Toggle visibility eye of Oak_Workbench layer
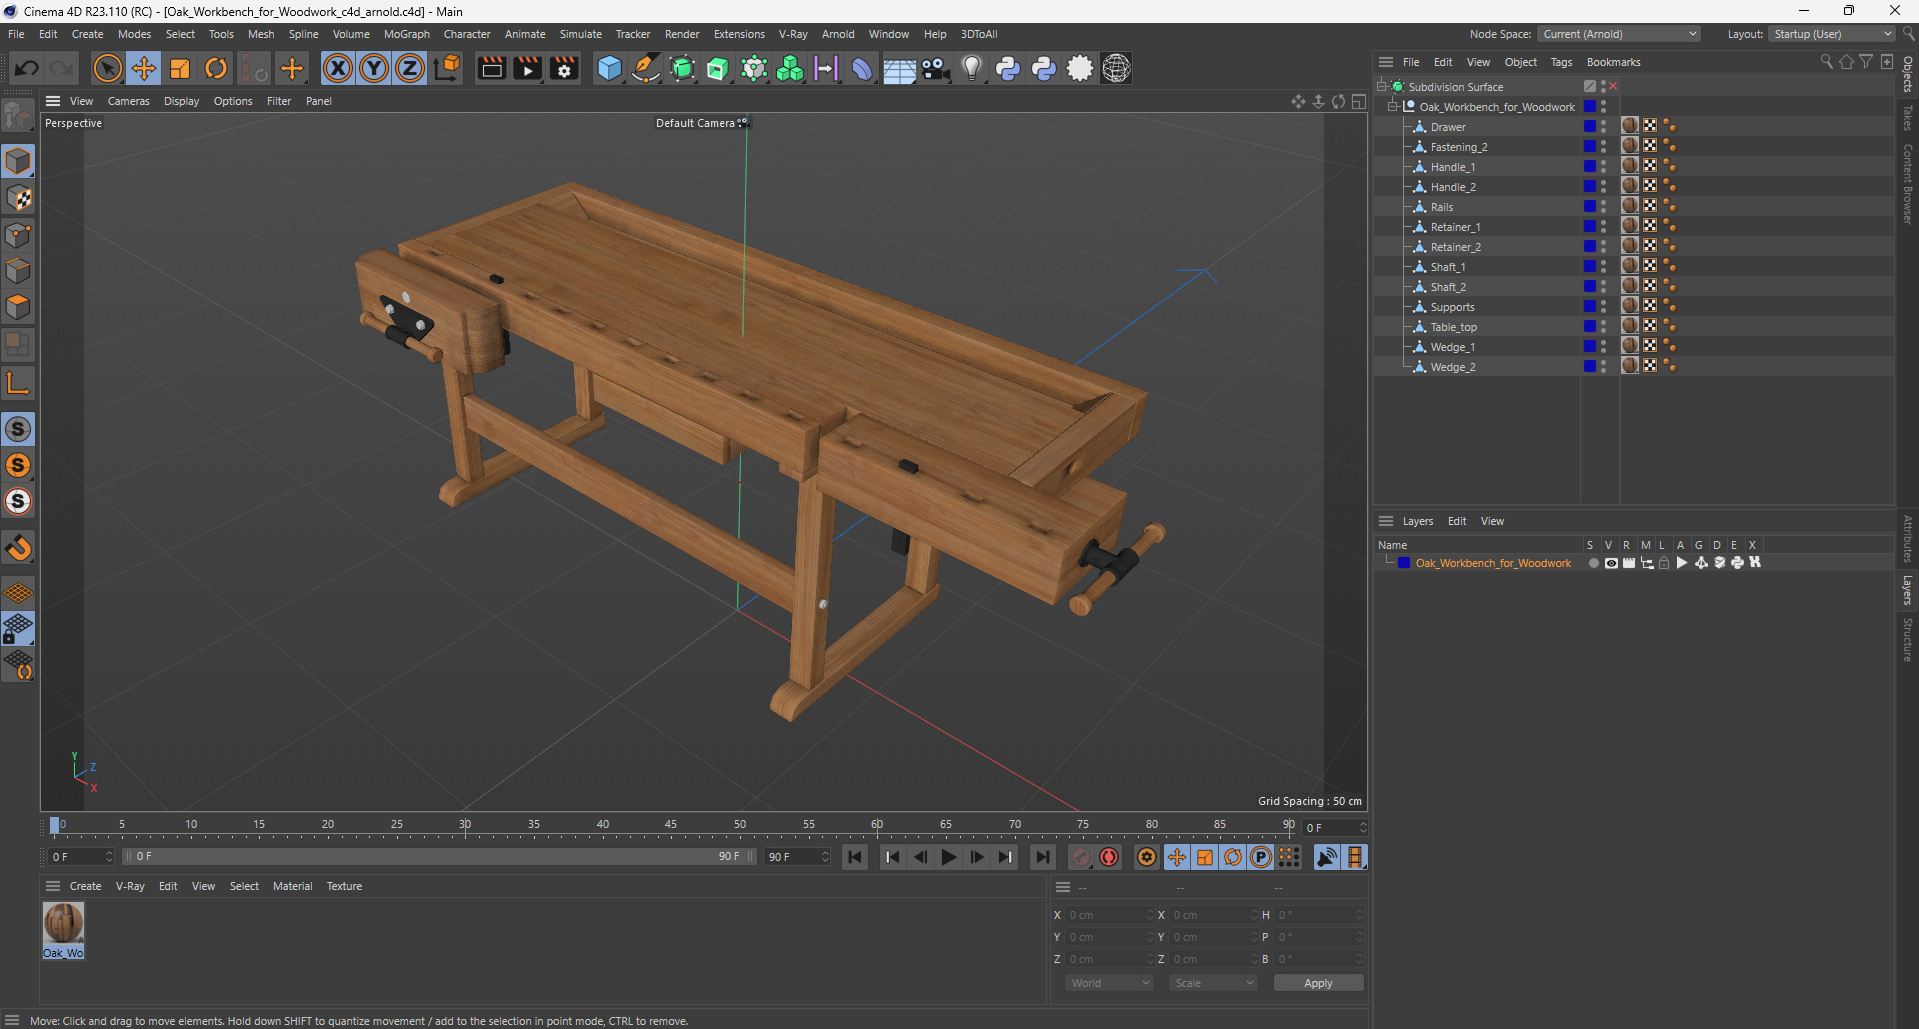1919x1029 pixels. [1611, 563]
